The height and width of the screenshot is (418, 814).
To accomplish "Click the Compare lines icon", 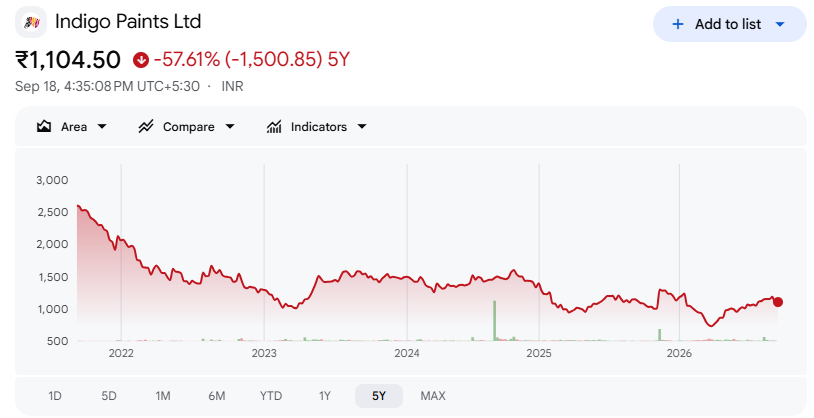I will pos(146,127).
